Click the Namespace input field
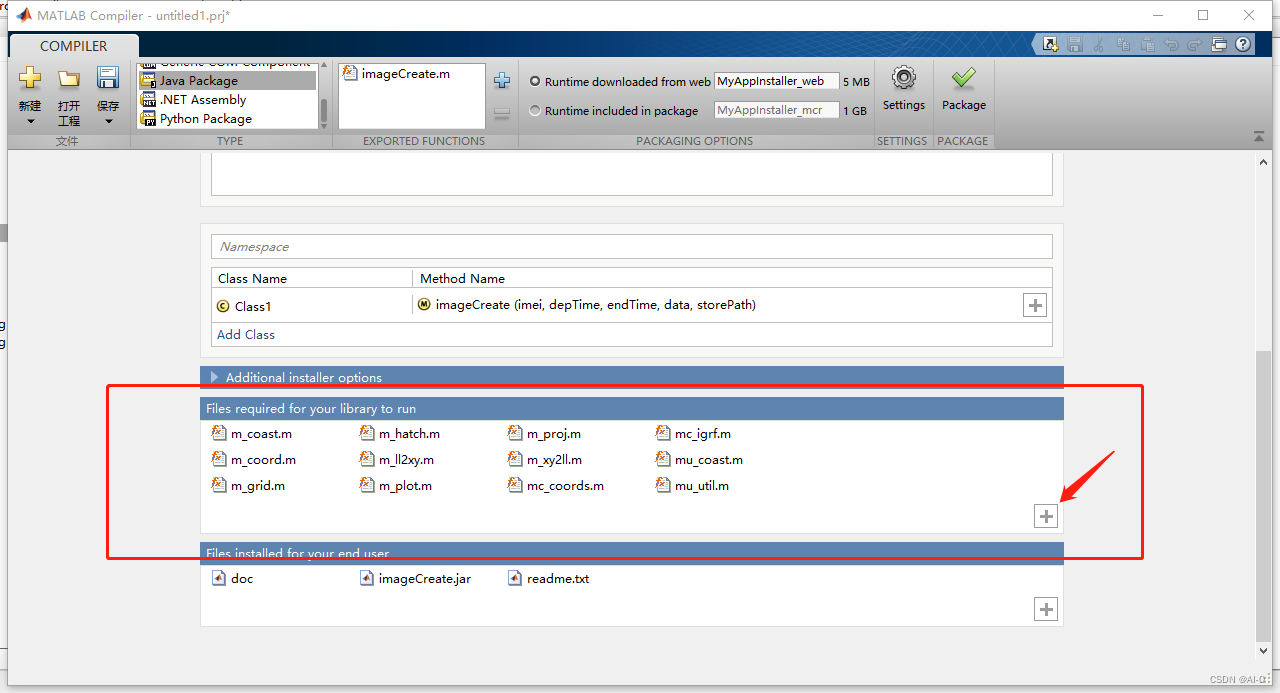This screenshot has width=1280, height=693. pyautogui.click(x=631, y=247)
